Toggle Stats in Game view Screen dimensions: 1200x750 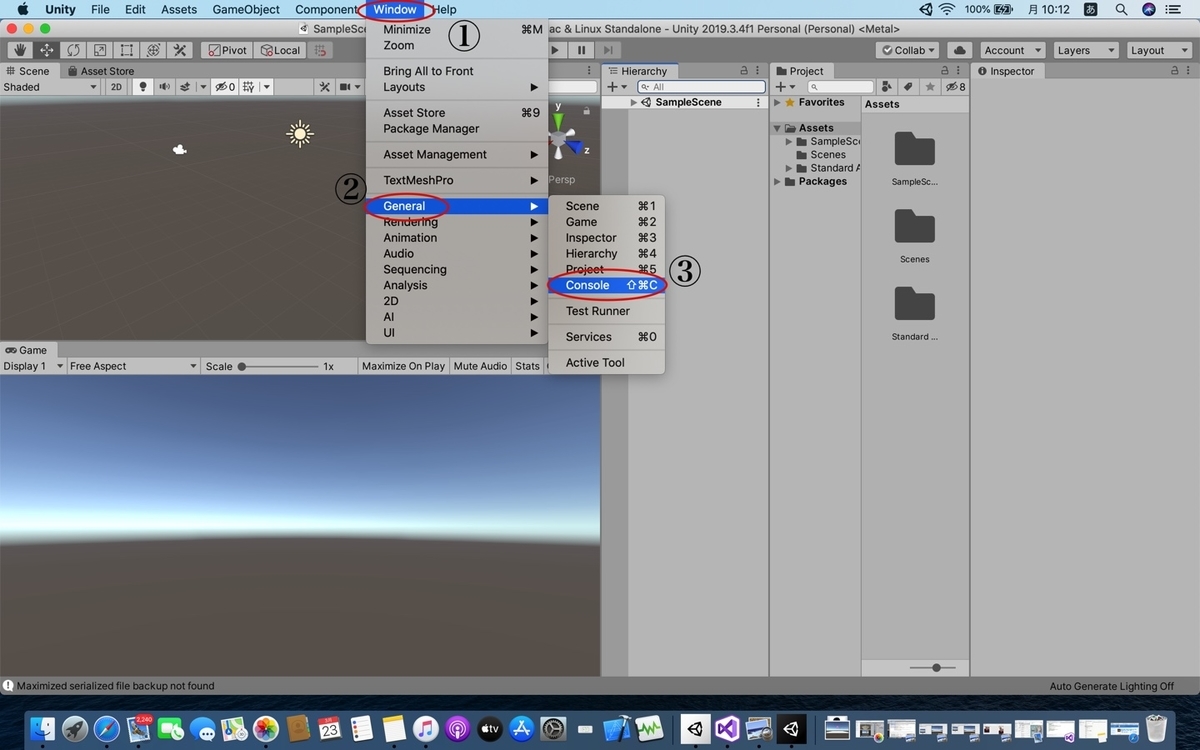(x=527, y=366)
